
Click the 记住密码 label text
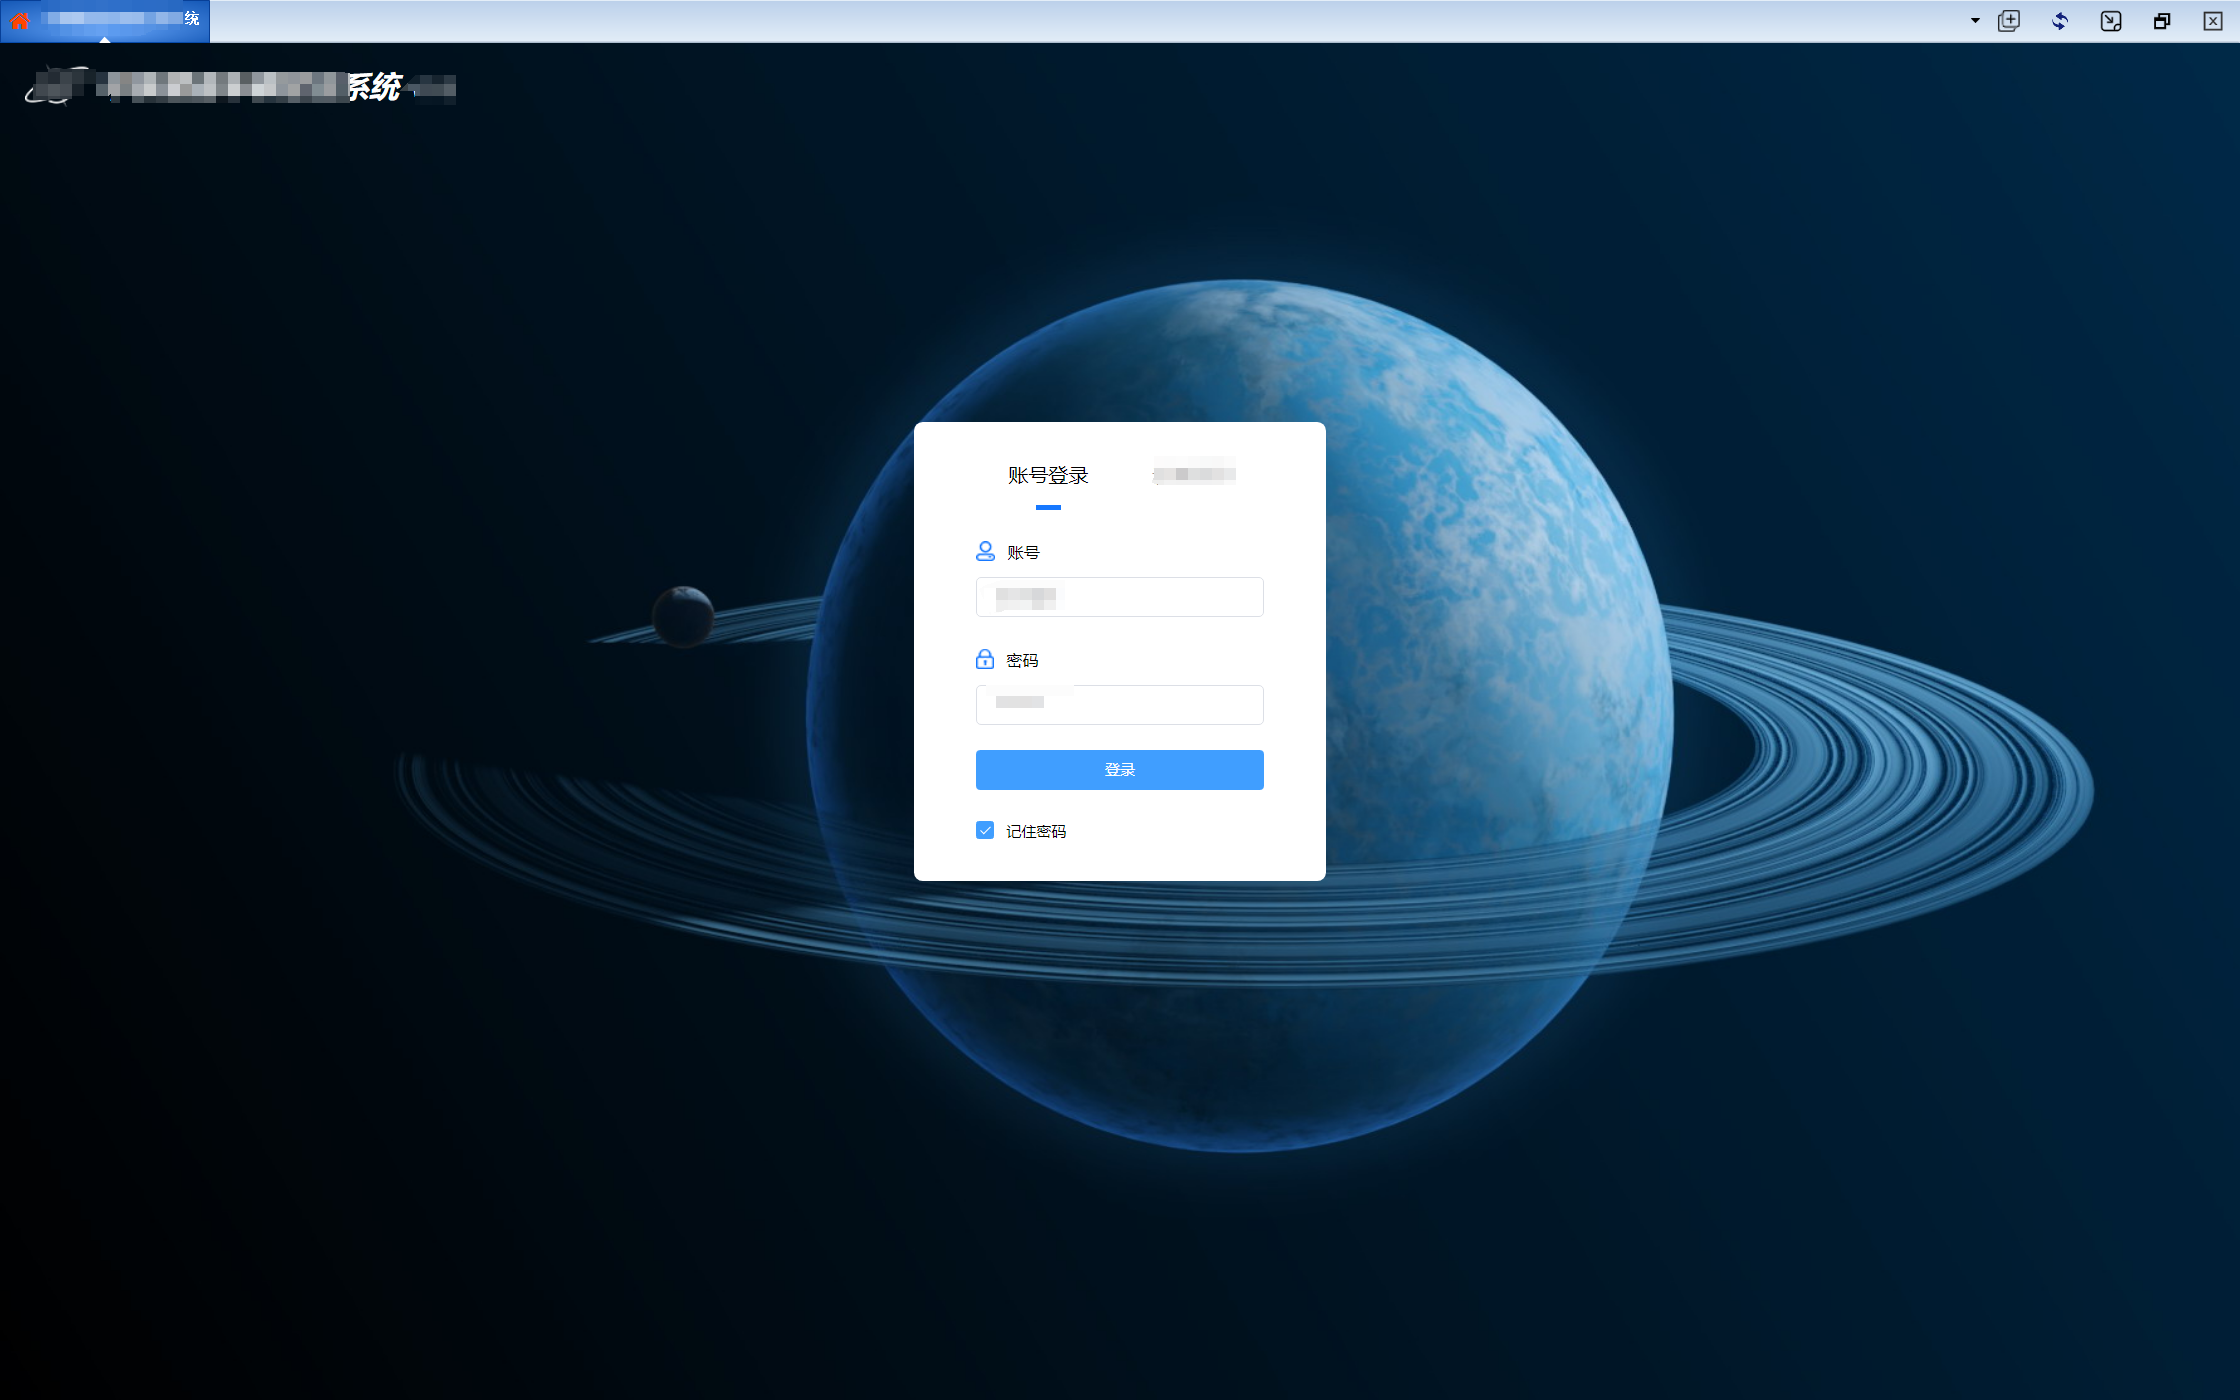point(1036,831)
